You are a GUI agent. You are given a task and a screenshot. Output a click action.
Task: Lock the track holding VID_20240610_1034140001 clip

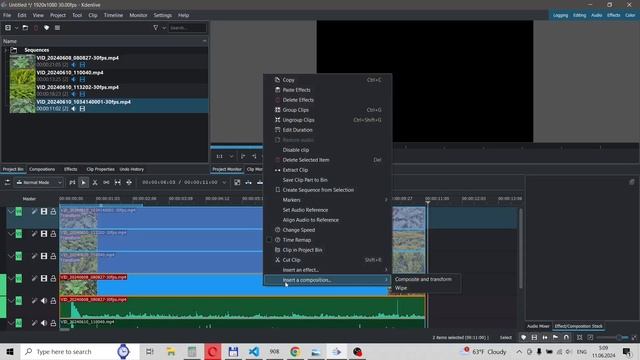[x=53, y=211]
